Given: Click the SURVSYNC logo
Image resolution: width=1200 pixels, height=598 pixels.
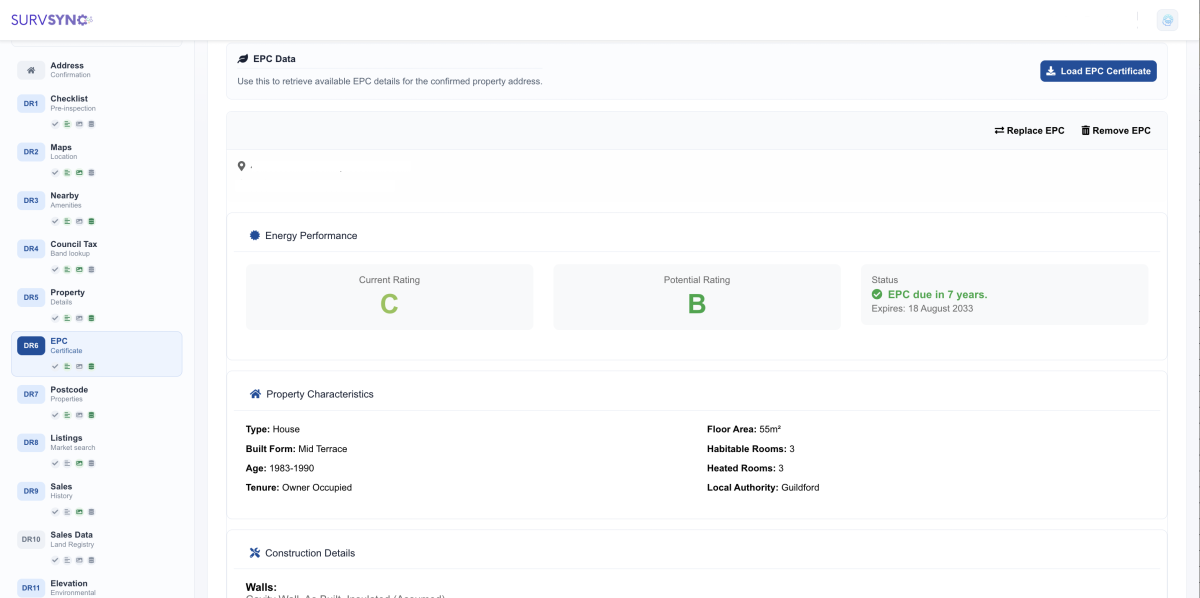Looking at the screenshot, I should [52, 19].
